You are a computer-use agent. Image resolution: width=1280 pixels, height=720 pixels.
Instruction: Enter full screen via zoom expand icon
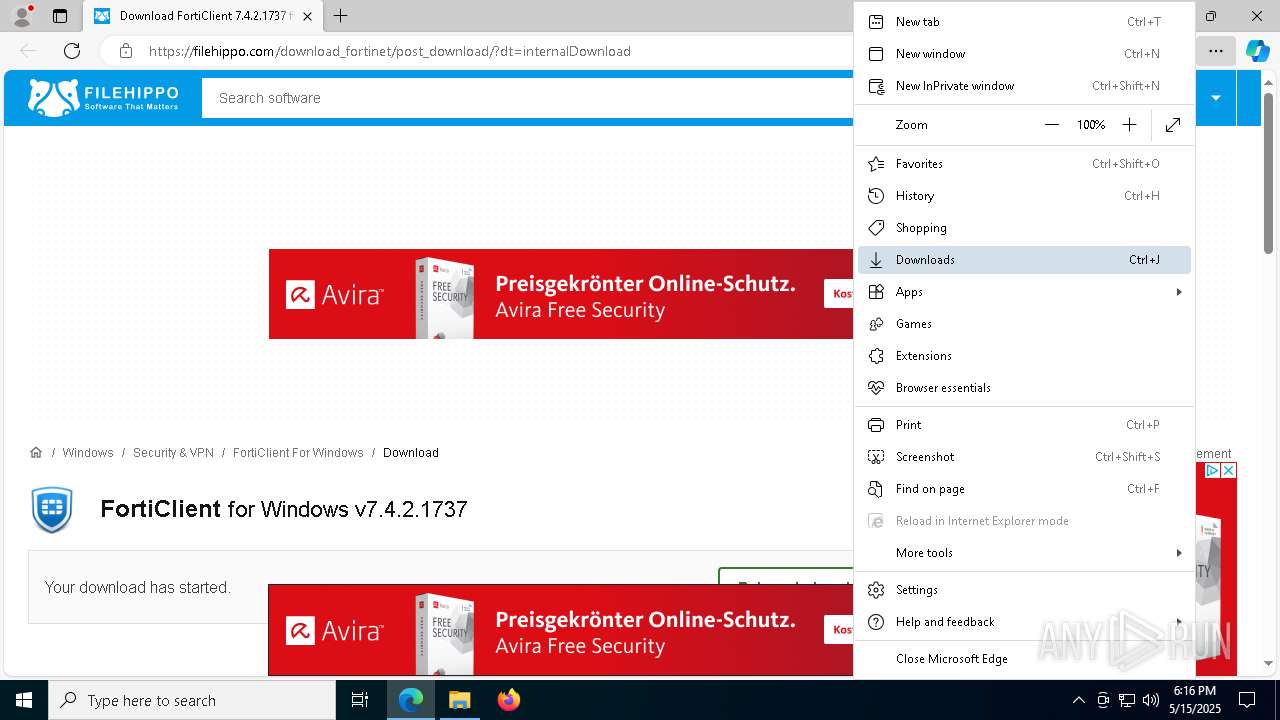(x=1173, y=125)
